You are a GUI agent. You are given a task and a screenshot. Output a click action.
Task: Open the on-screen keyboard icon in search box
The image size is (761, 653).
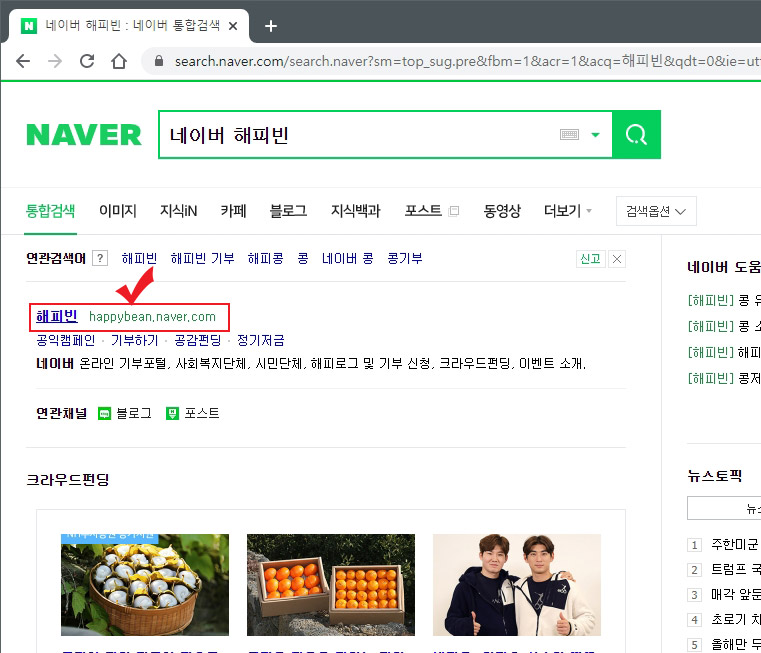tap(569, 134)
